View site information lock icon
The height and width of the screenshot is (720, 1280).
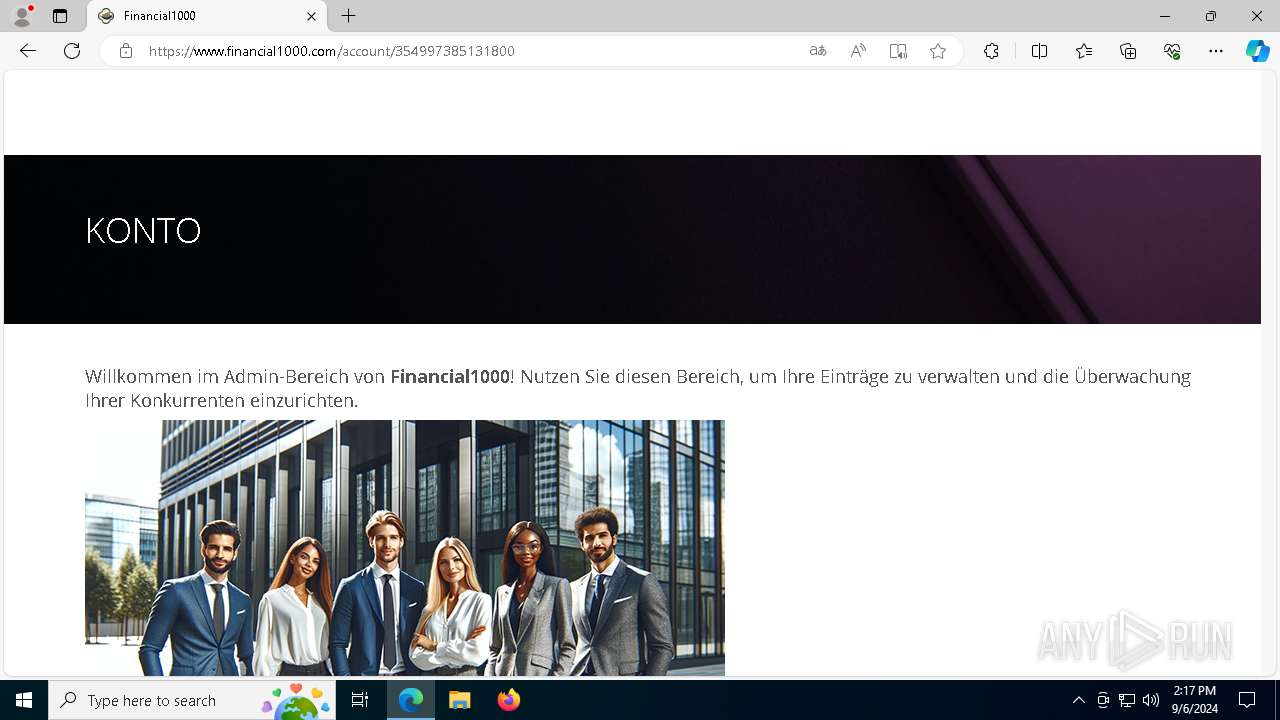tap(126, 51)
